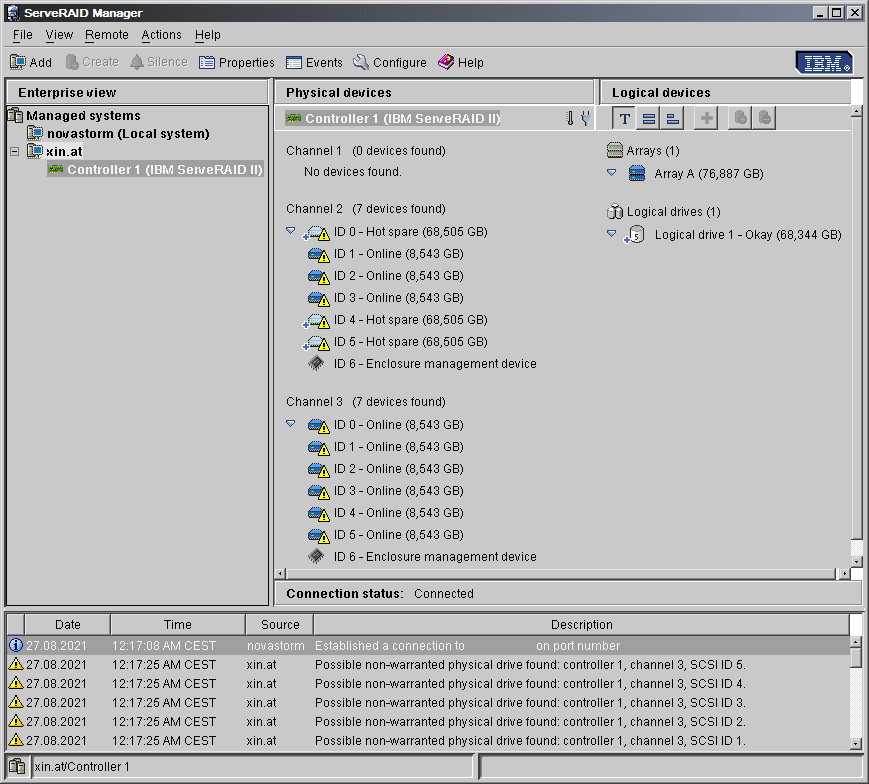This screenshot has width=869, height=784.
Task: Click the Array A blue disk icon
Action: (637, 173)
